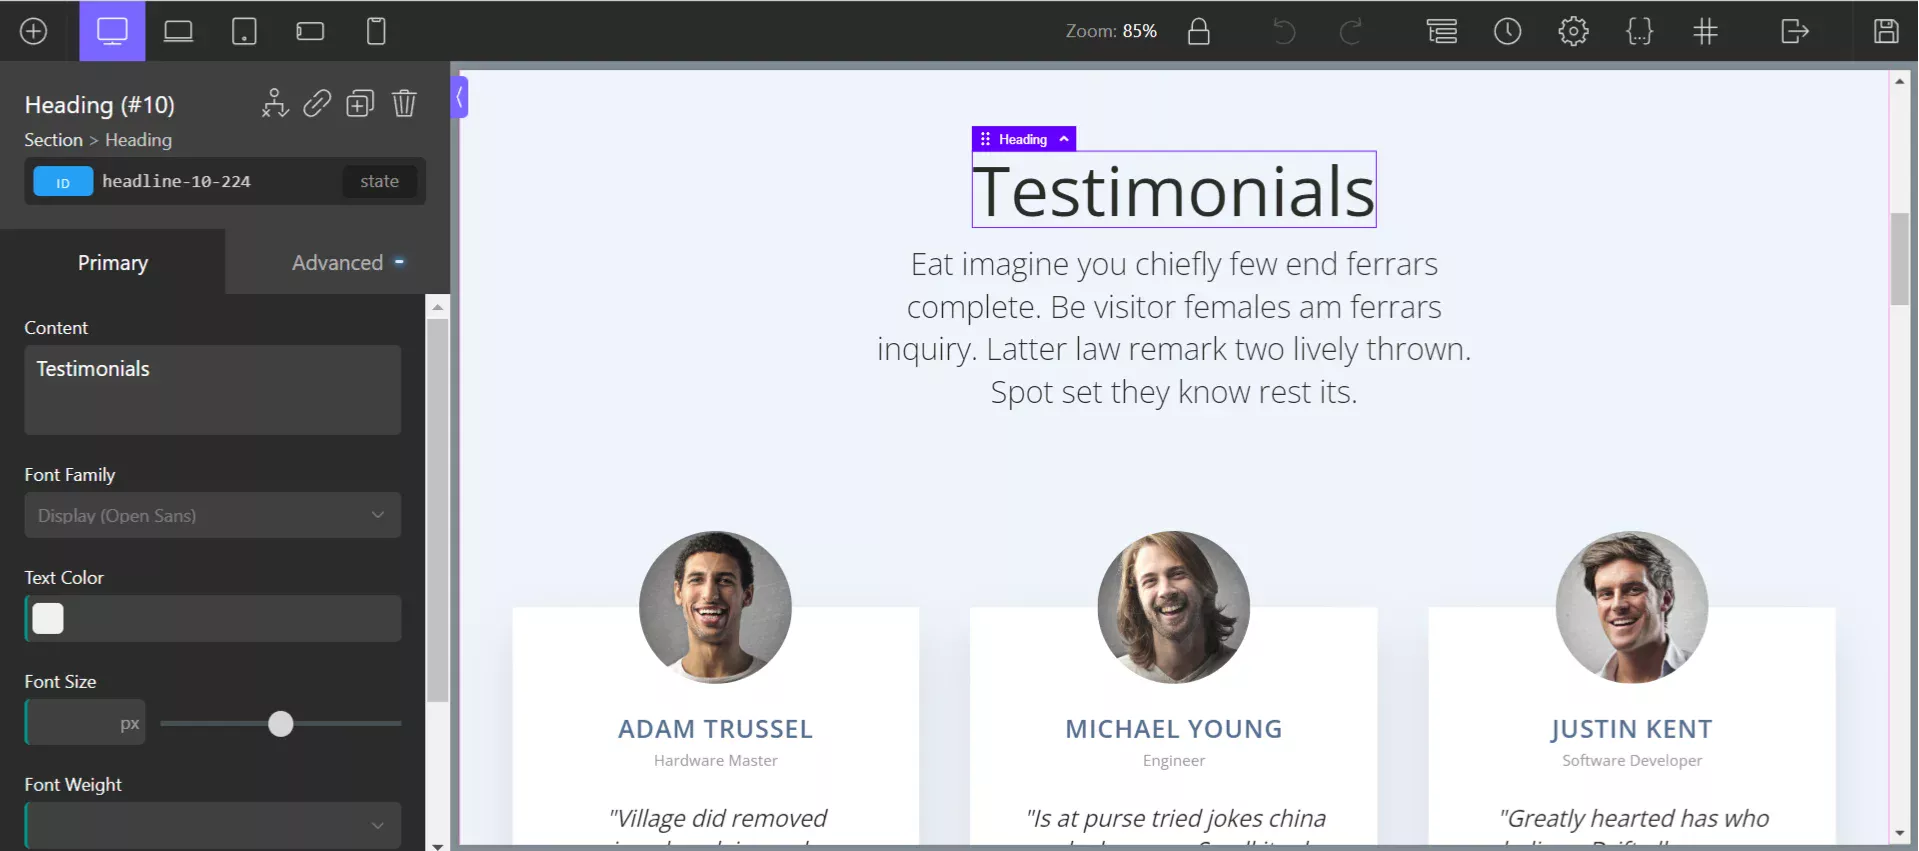
Task: Switch to the Advanced tab
Action: pyautogui.click(x=337, y=262)
